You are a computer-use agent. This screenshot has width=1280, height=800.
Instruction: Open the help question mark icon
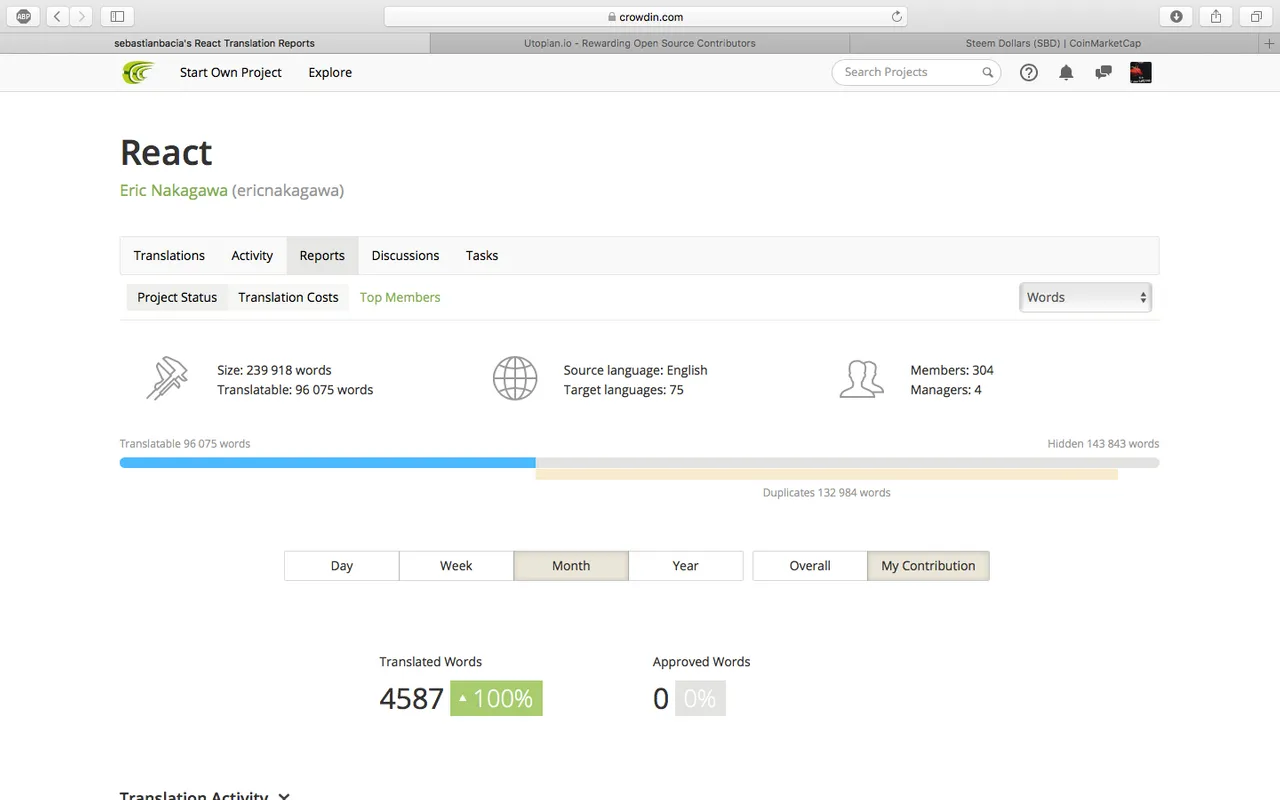tap(1029, 72)
